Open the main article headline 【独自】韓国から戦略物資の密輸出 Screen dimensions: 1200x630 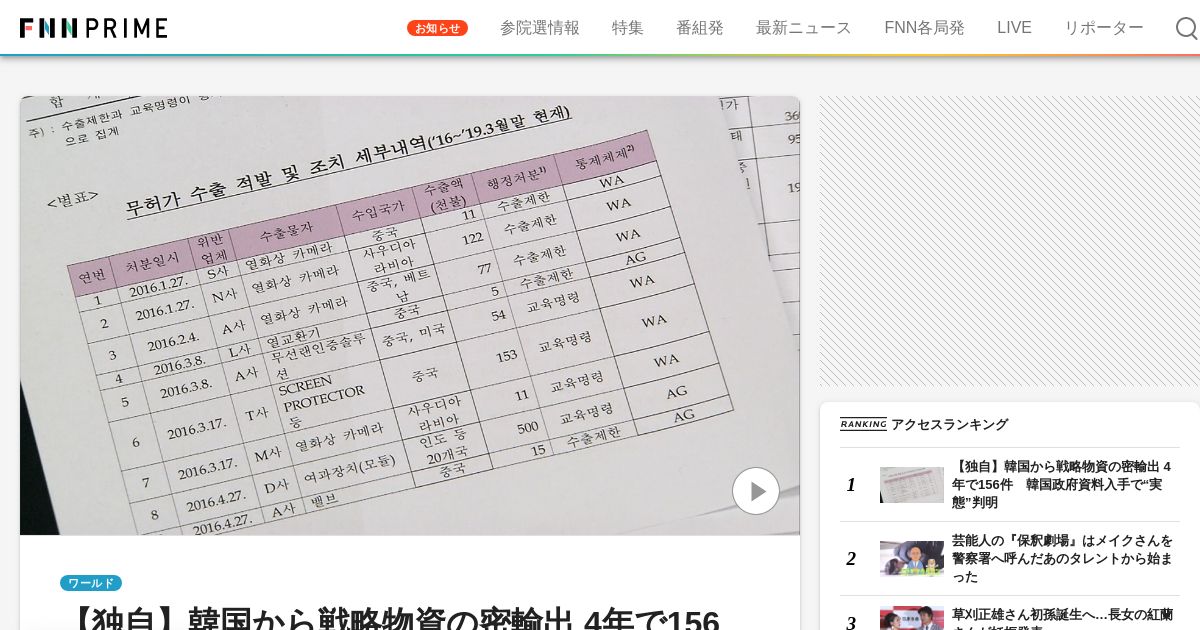[390, 617]
